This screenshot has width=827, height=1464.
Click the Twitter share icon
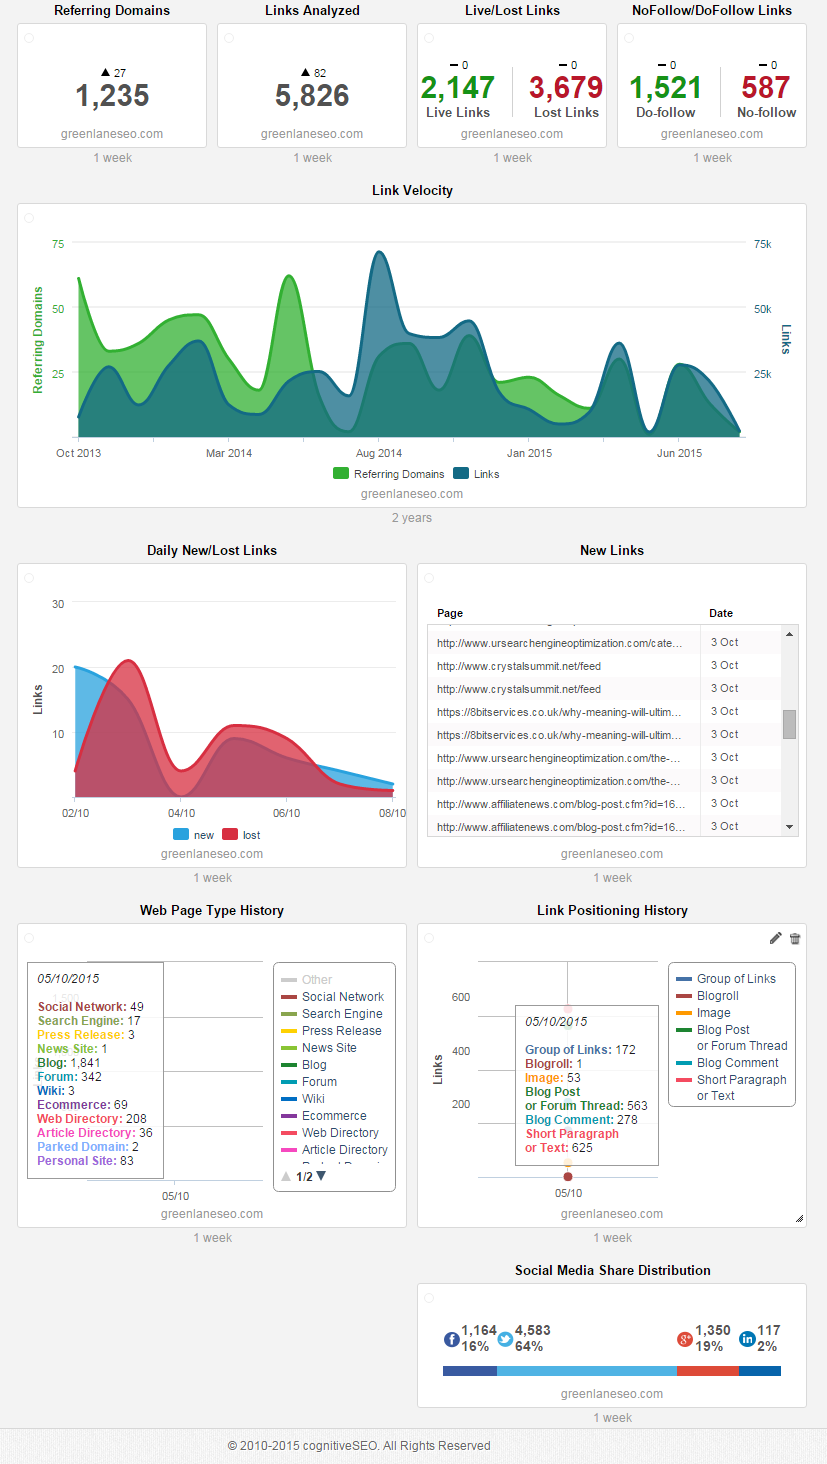click(506, 1339)
